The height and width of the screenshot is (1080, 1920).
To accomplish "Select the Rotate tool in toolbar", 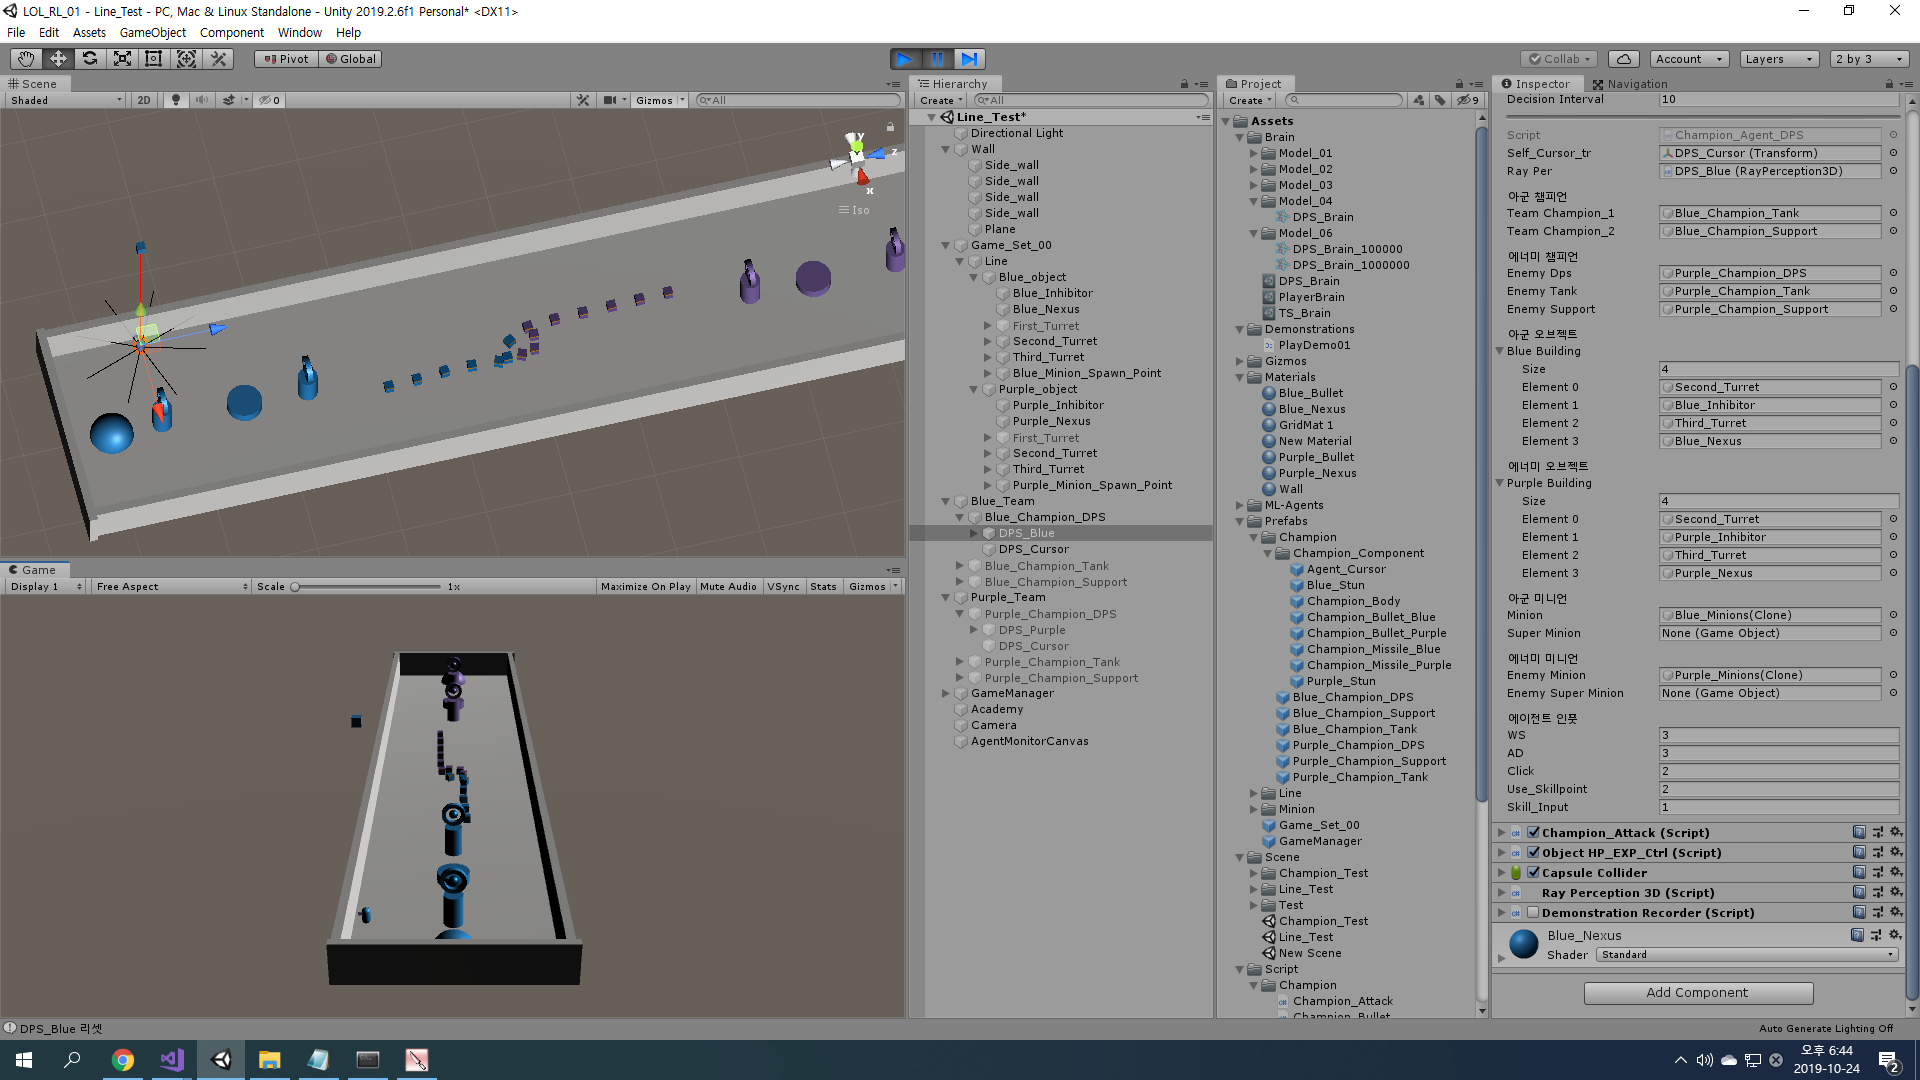I will 90,59.
